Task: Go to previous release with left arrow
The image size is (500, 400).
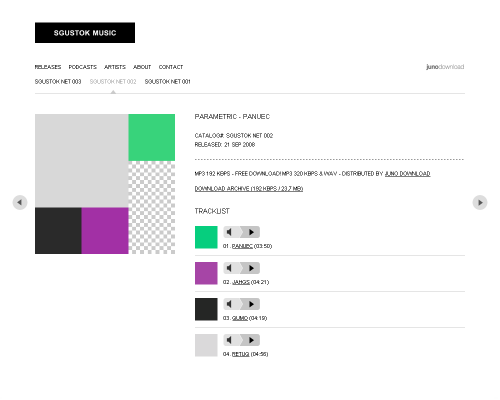Action: click(x=20, y=203)
